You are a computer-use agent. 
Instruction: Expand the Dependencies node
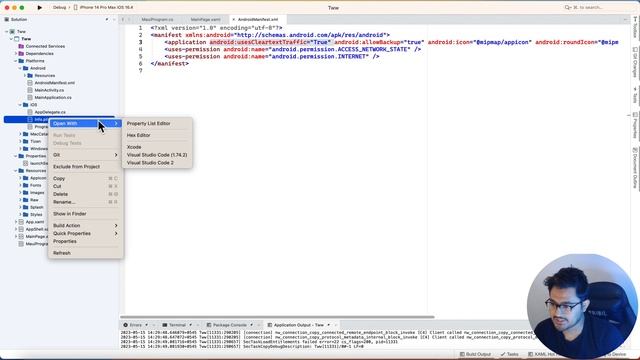click(x=16, y=53)
